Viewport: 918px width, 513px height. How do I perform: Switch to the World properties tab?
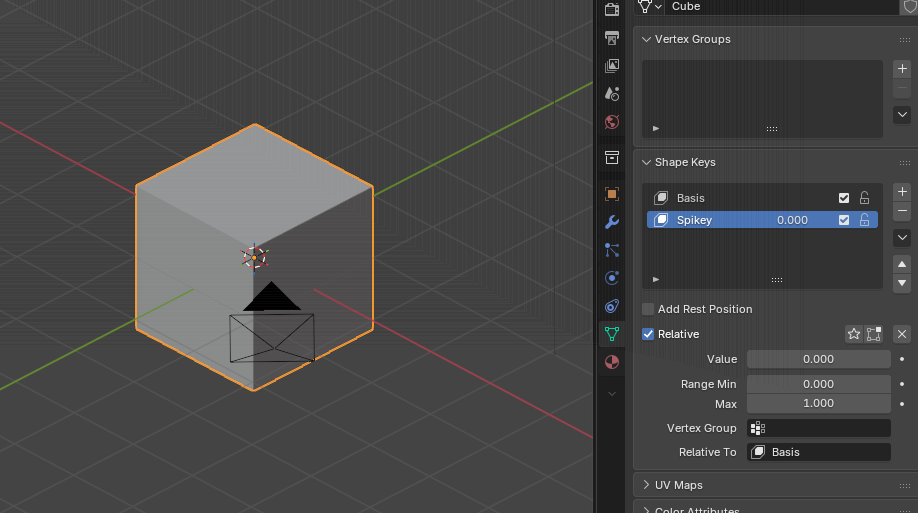tap(612, 122)
